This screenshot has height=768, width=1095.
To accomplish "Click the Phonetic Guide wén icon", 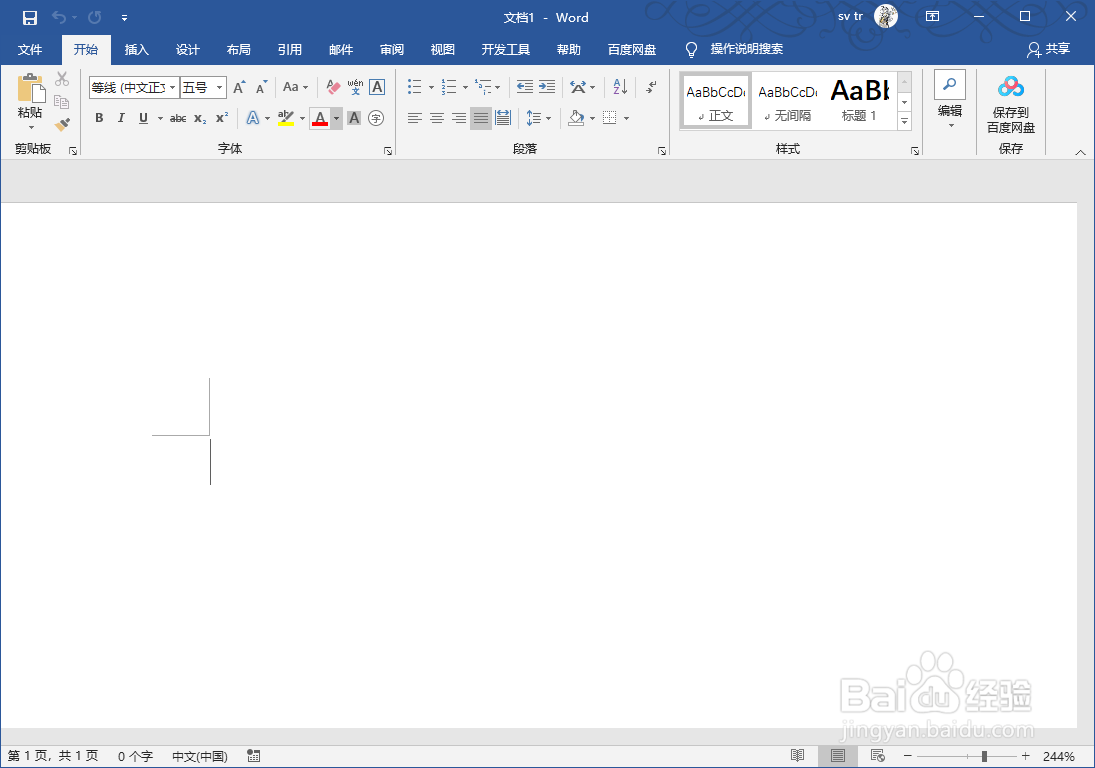I will tap(355, 87).
